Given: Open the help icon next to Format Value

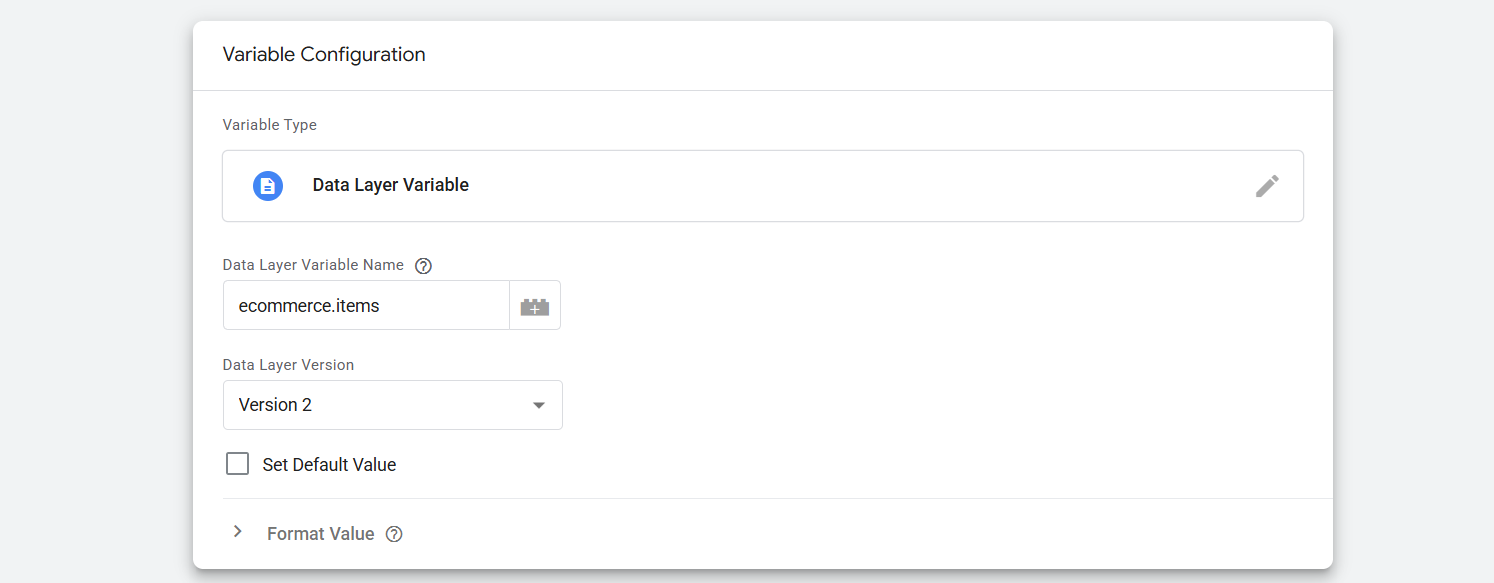Looking at the screenshot, I should [x=394, y=534].
